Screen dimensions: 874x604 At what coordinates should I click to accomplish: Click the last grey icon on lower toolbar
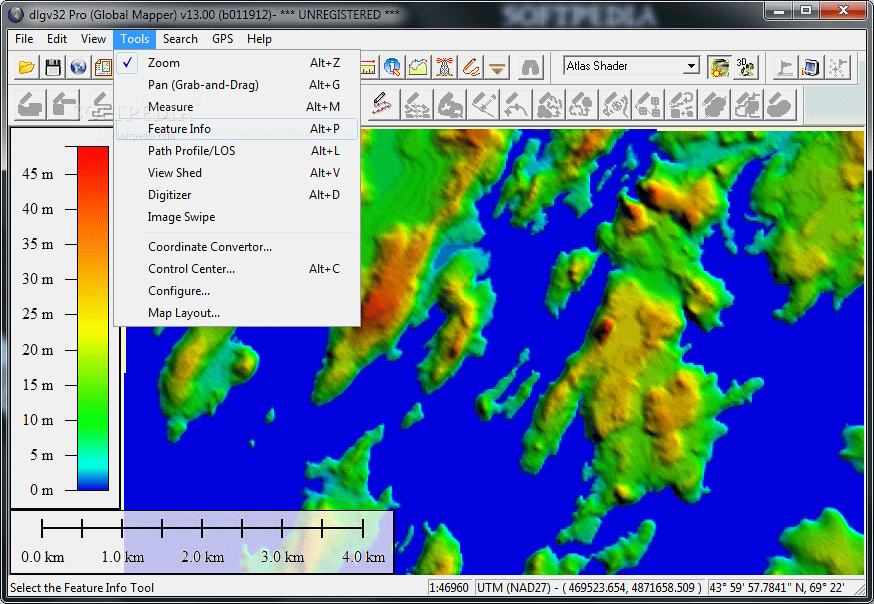[779, 104]
